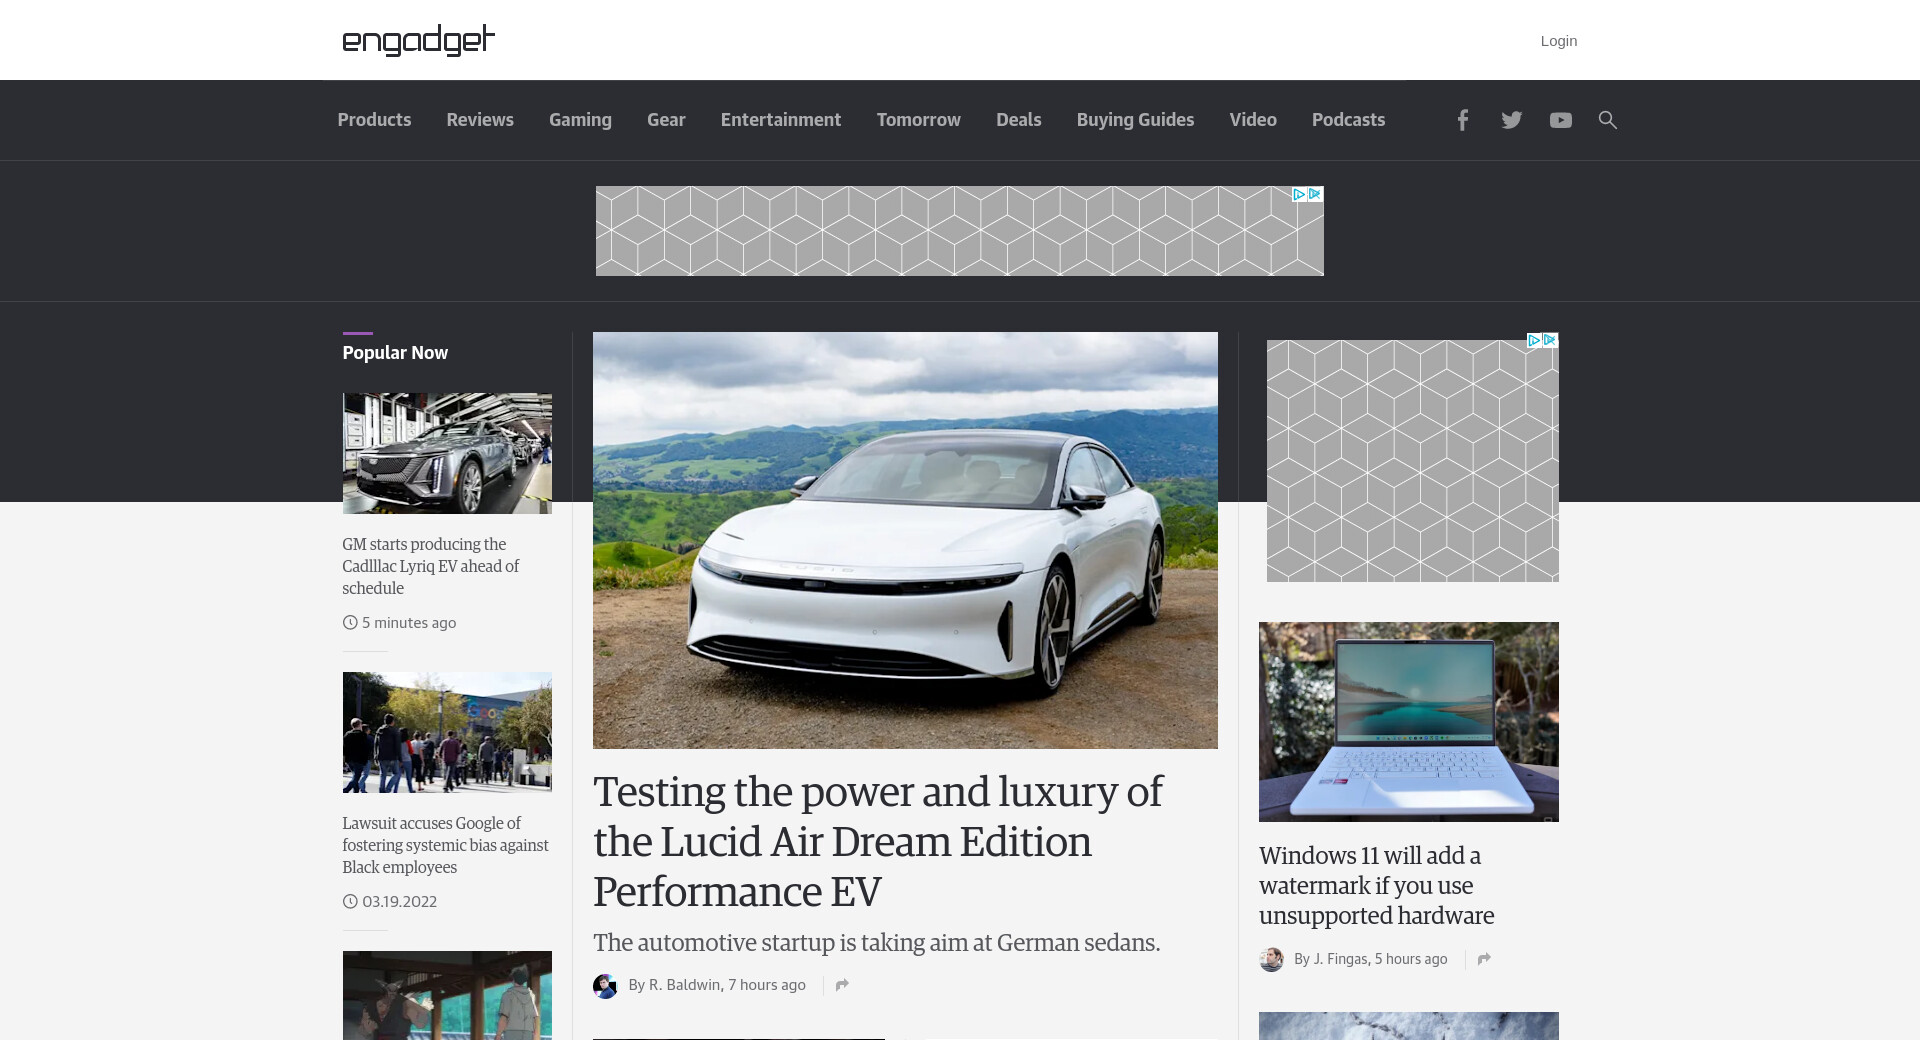The height and width of the screenshot is (1040, 1920).
Task: Click R. Baldwin's author avatar
Action: point(605,986)
